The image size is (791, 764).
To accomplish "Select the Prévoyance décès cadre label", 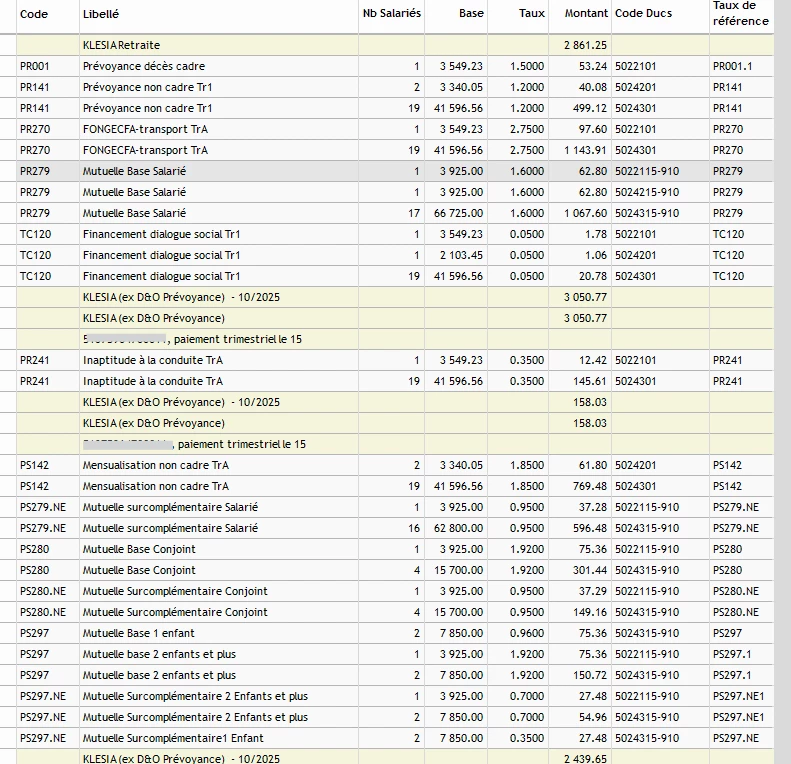I will click(144, 66).
